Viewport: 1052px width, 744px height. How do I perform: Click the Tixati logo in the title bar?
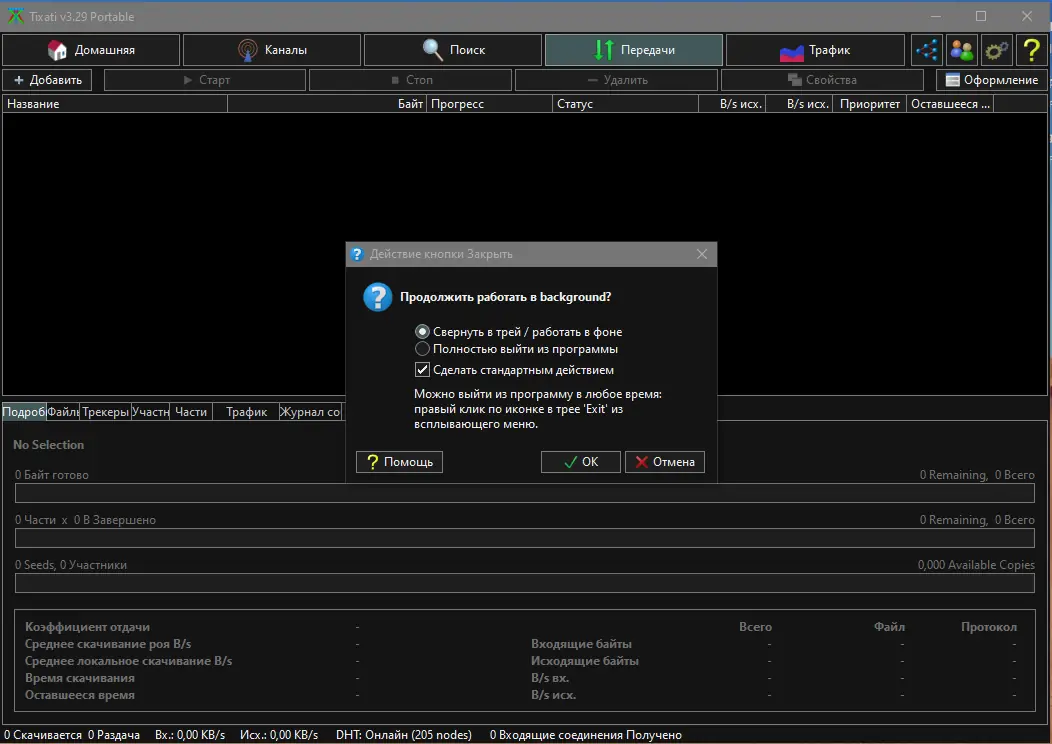(15, 16)
